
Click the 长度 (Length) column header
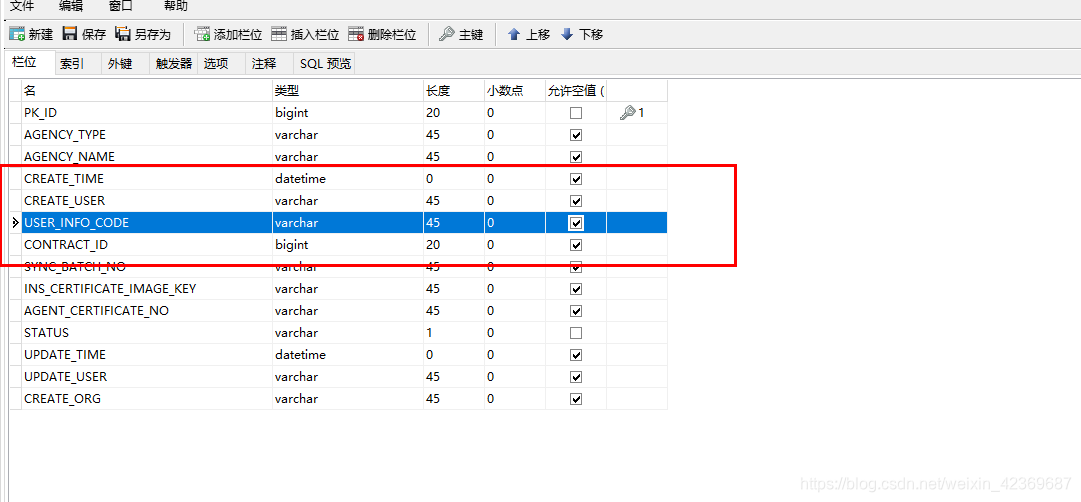454,90
